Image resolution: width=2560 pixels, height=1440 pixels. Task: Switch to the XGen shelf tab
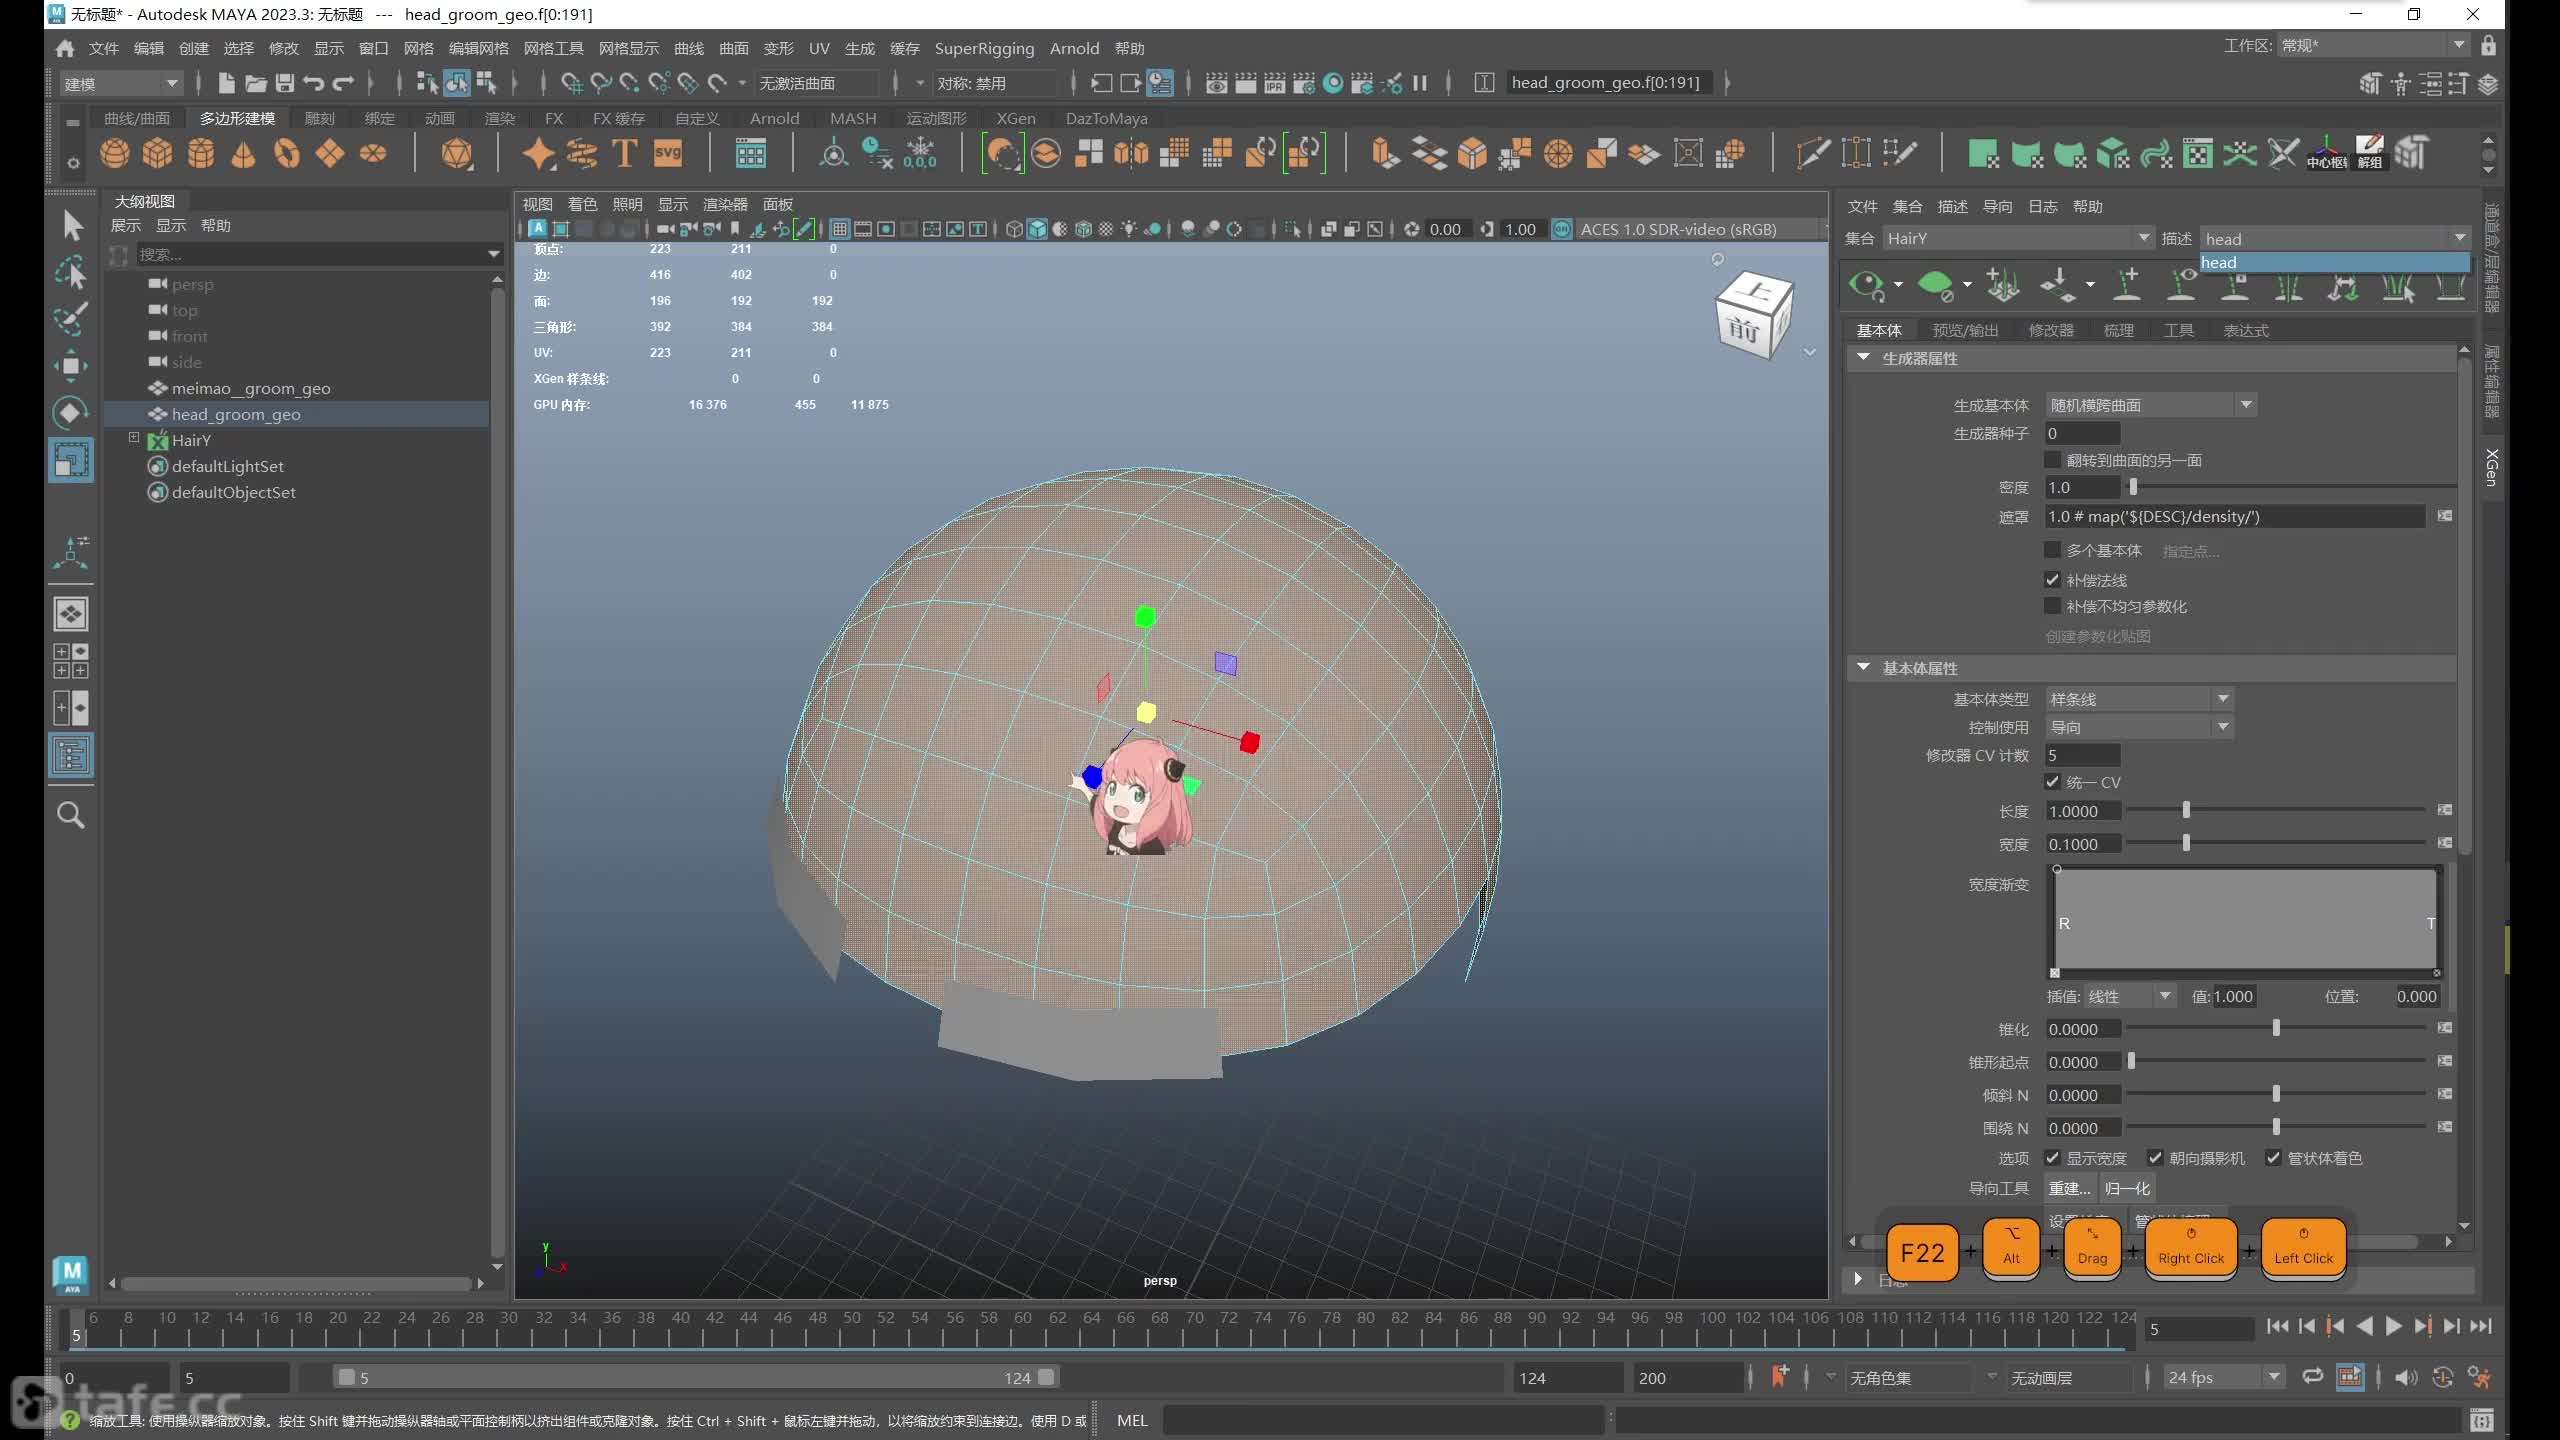pos(1016,118)
